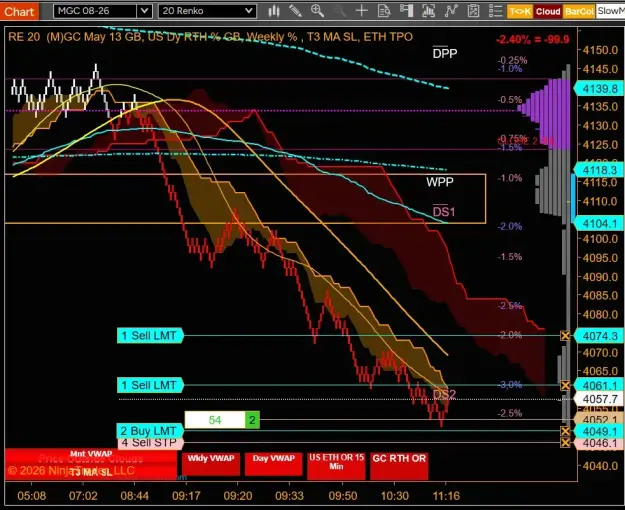Select the 4 Sell STP order flag
Viewport: 625px width, 510px height.
150,442
